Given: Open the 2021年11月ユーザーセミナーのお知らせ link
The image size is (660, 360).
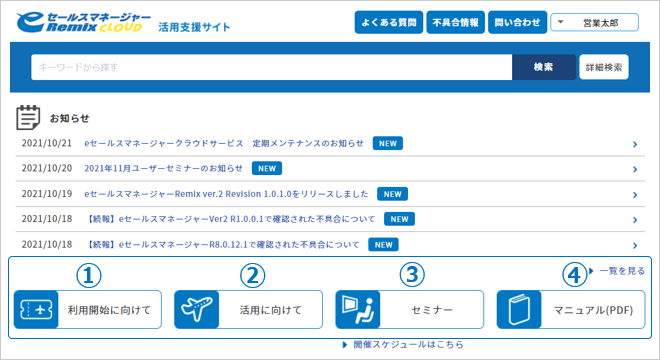Looking at the screenshot, I should (x=163, y=168).
